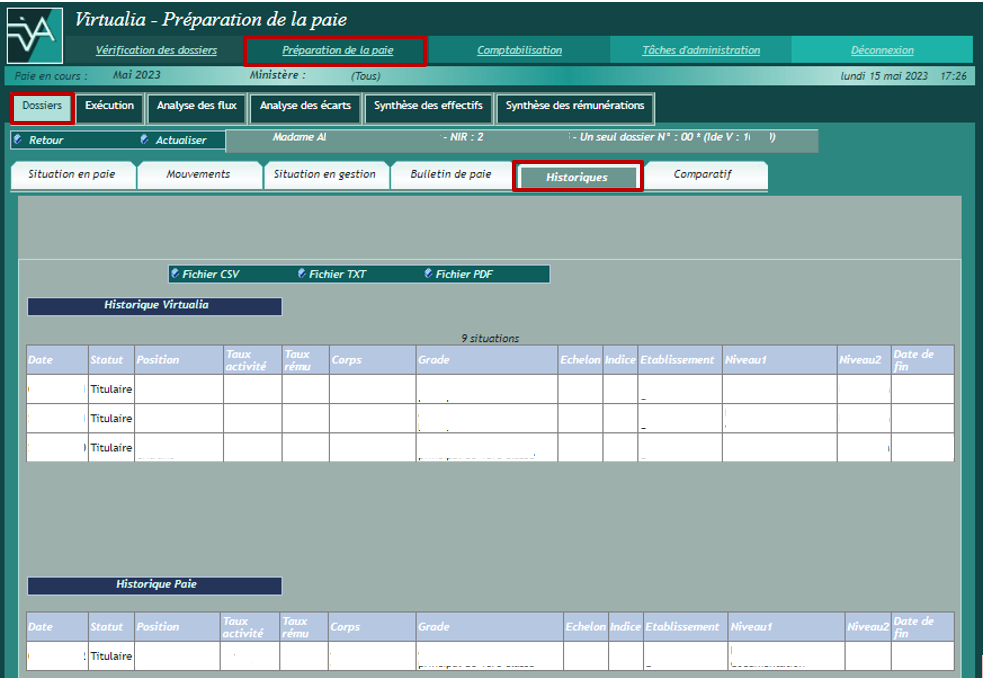Open the Vérification des dossiers menu

(x=156, y=50)
